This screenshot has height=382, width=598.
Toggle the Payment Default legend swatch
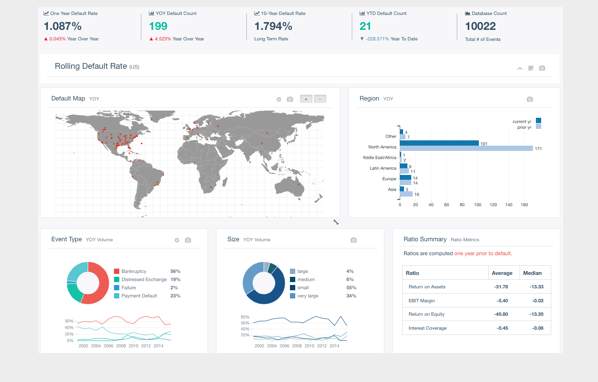coord(117,296)
